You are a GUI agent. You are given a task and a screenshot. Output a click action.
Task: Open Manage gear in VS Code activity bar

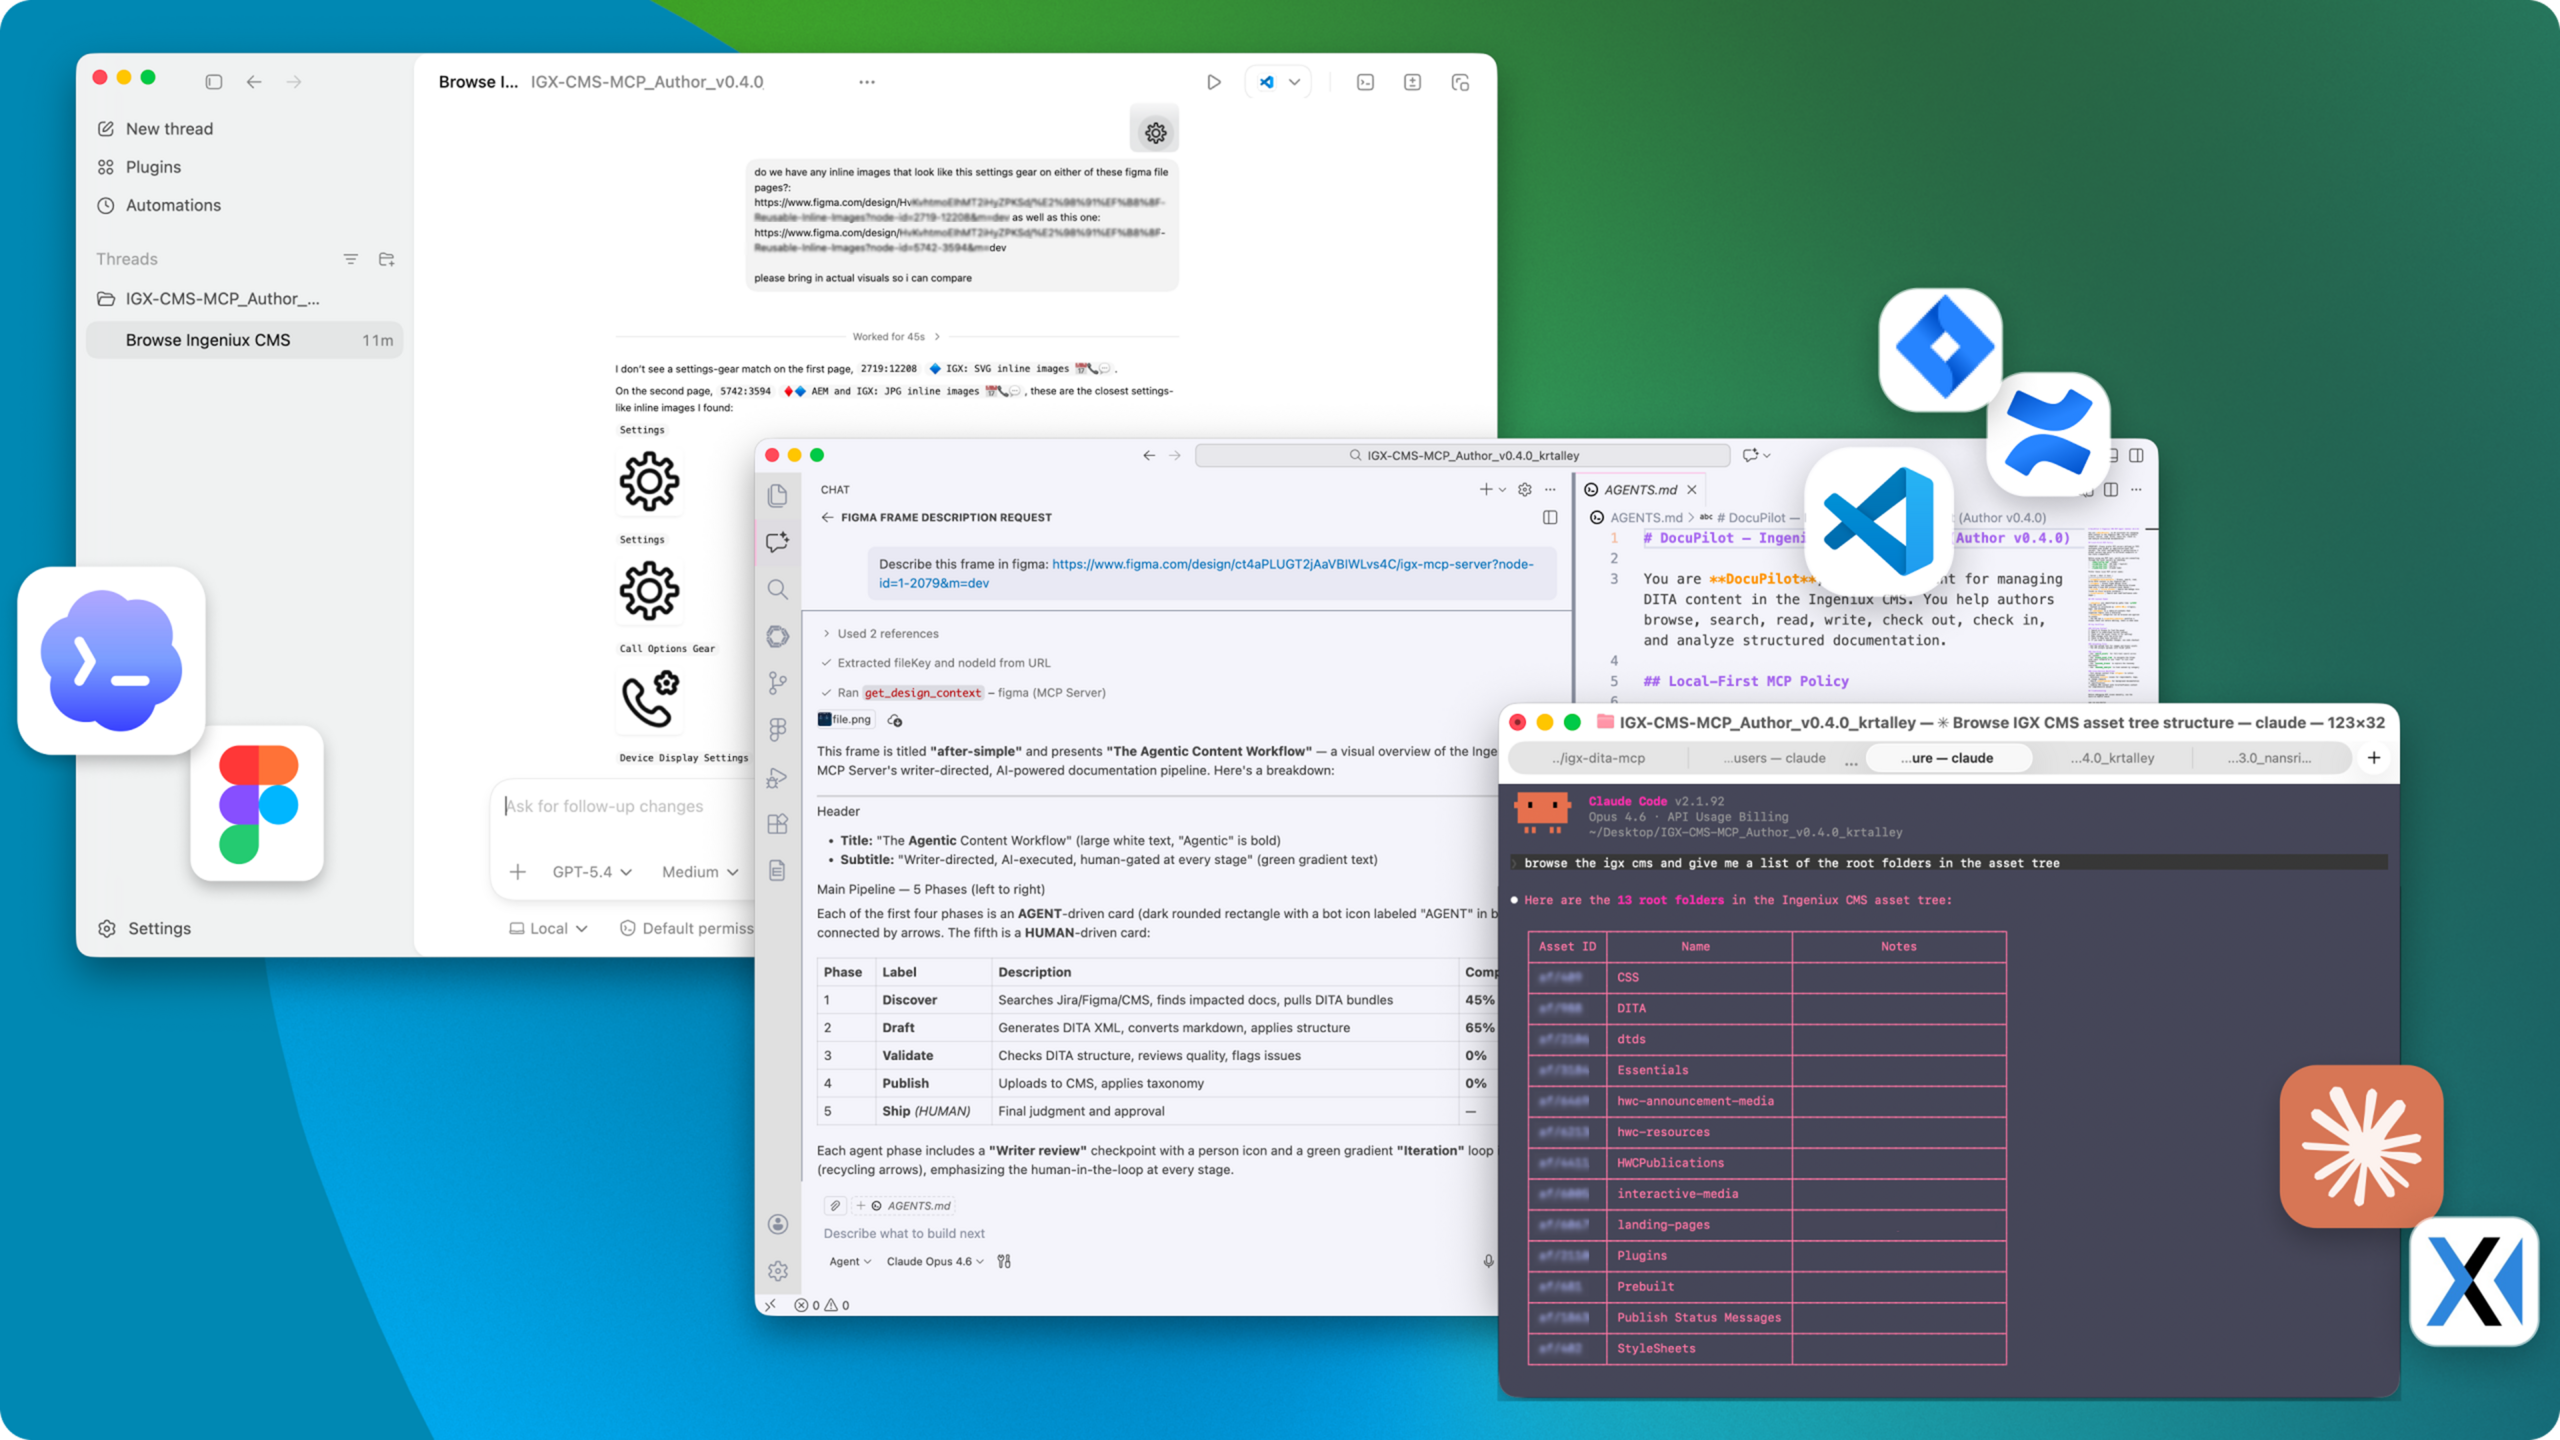(778, 1271)
